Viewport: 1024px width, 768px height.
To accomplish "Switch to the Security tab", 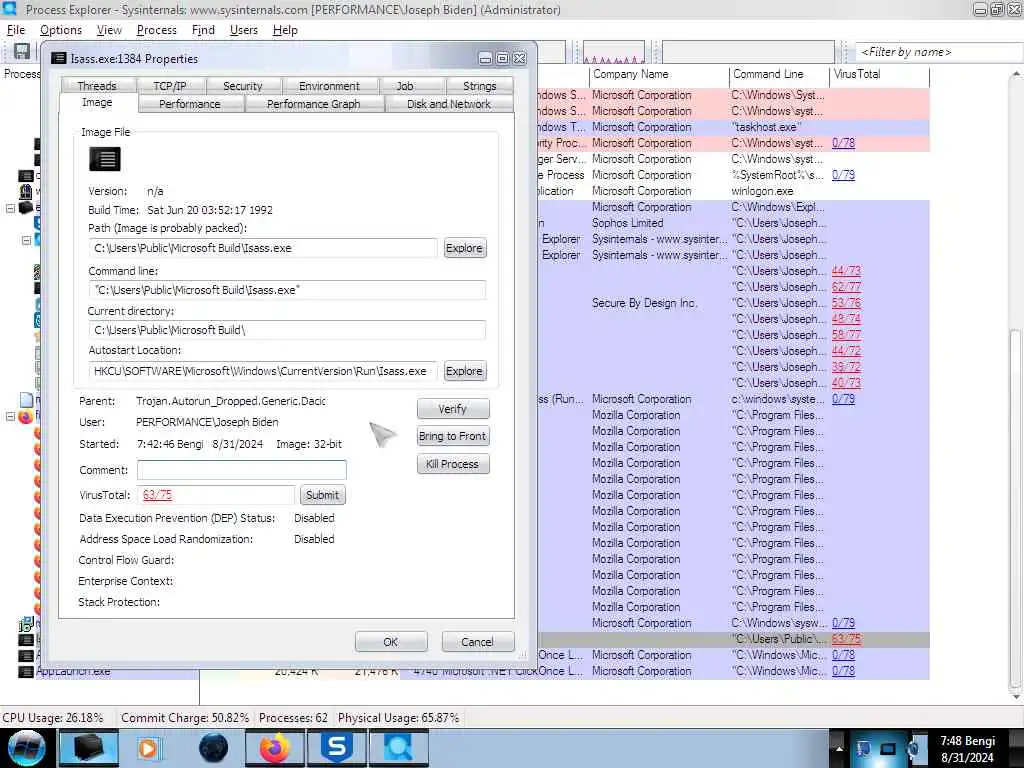I will [243, 86].
